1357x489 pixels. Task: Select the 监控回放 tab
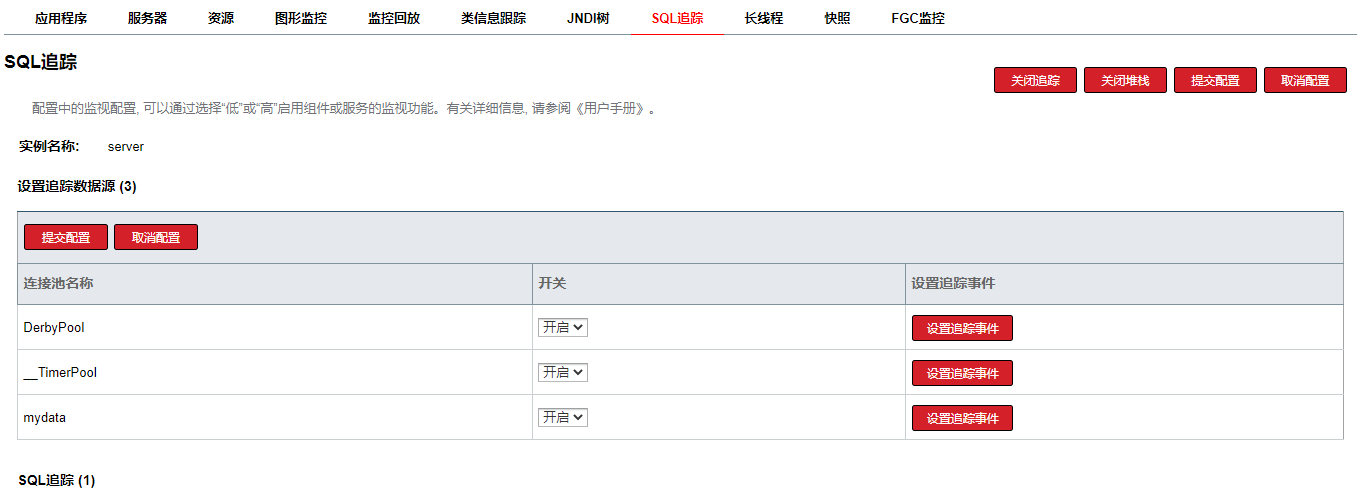394,18
